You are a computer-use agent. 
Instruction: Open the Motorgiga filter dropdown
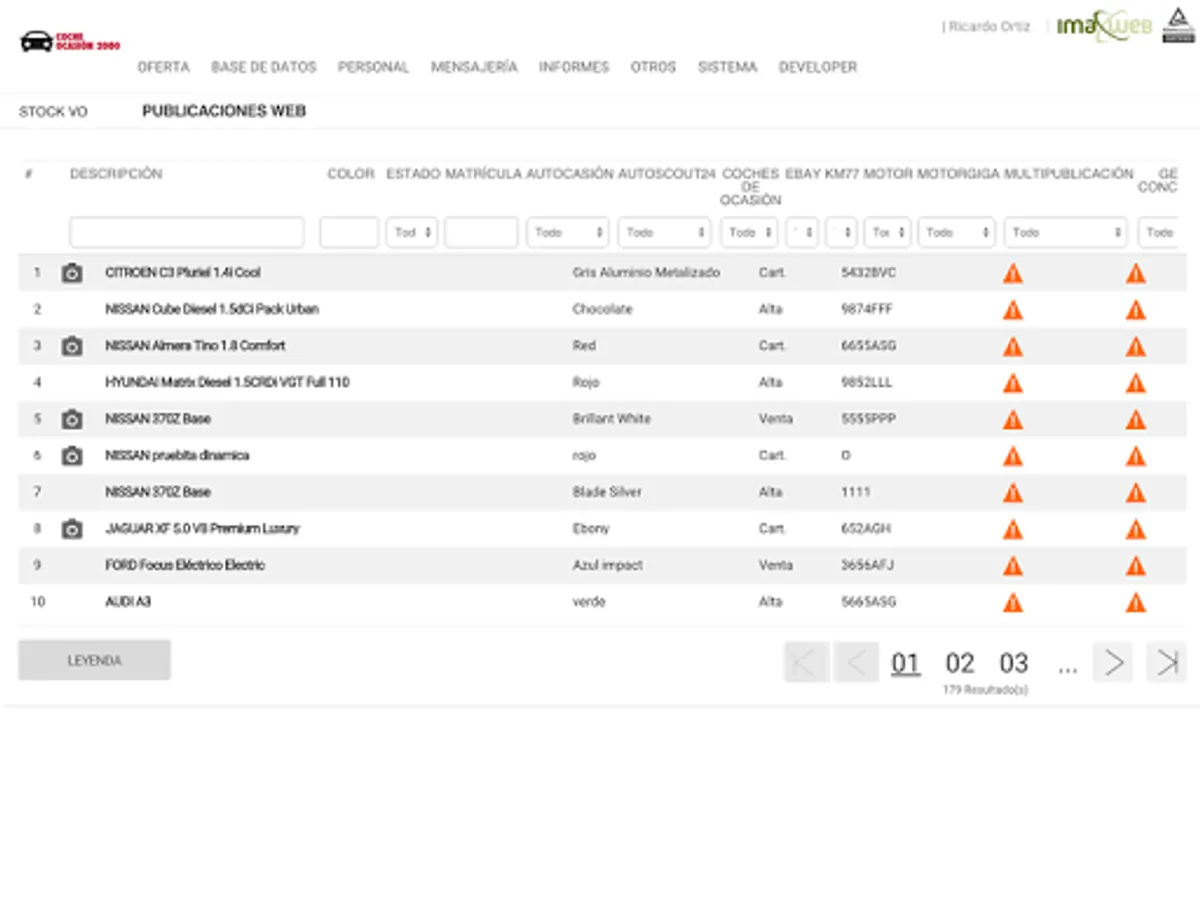[x=957, y=232]
